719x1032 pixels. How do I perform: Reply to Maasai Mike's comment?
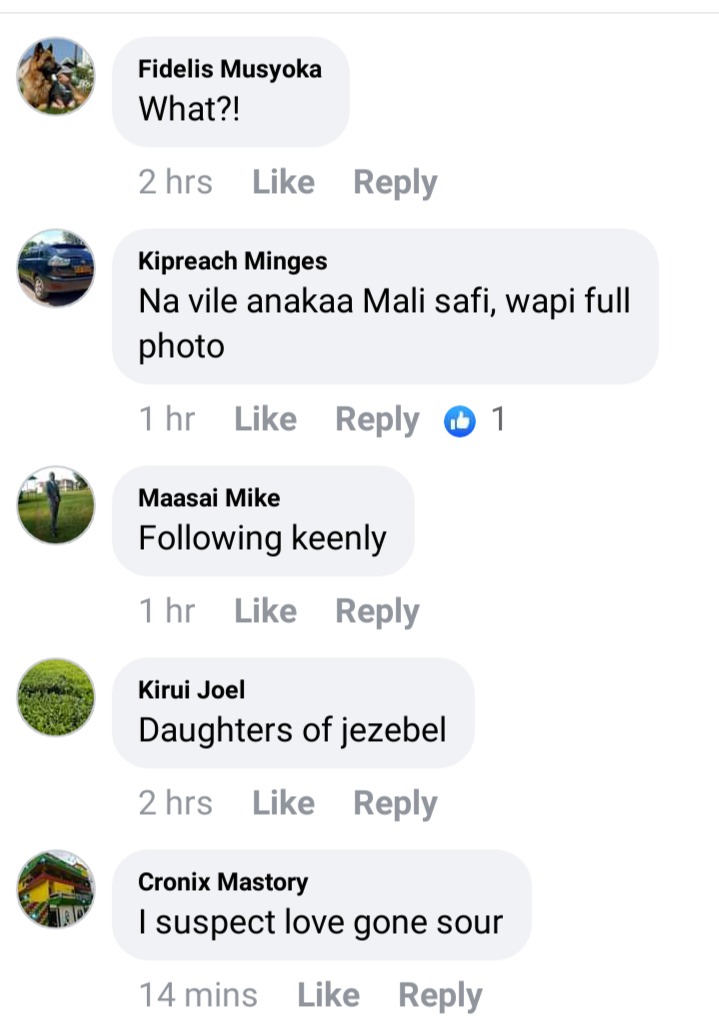(x=377, y=612)
